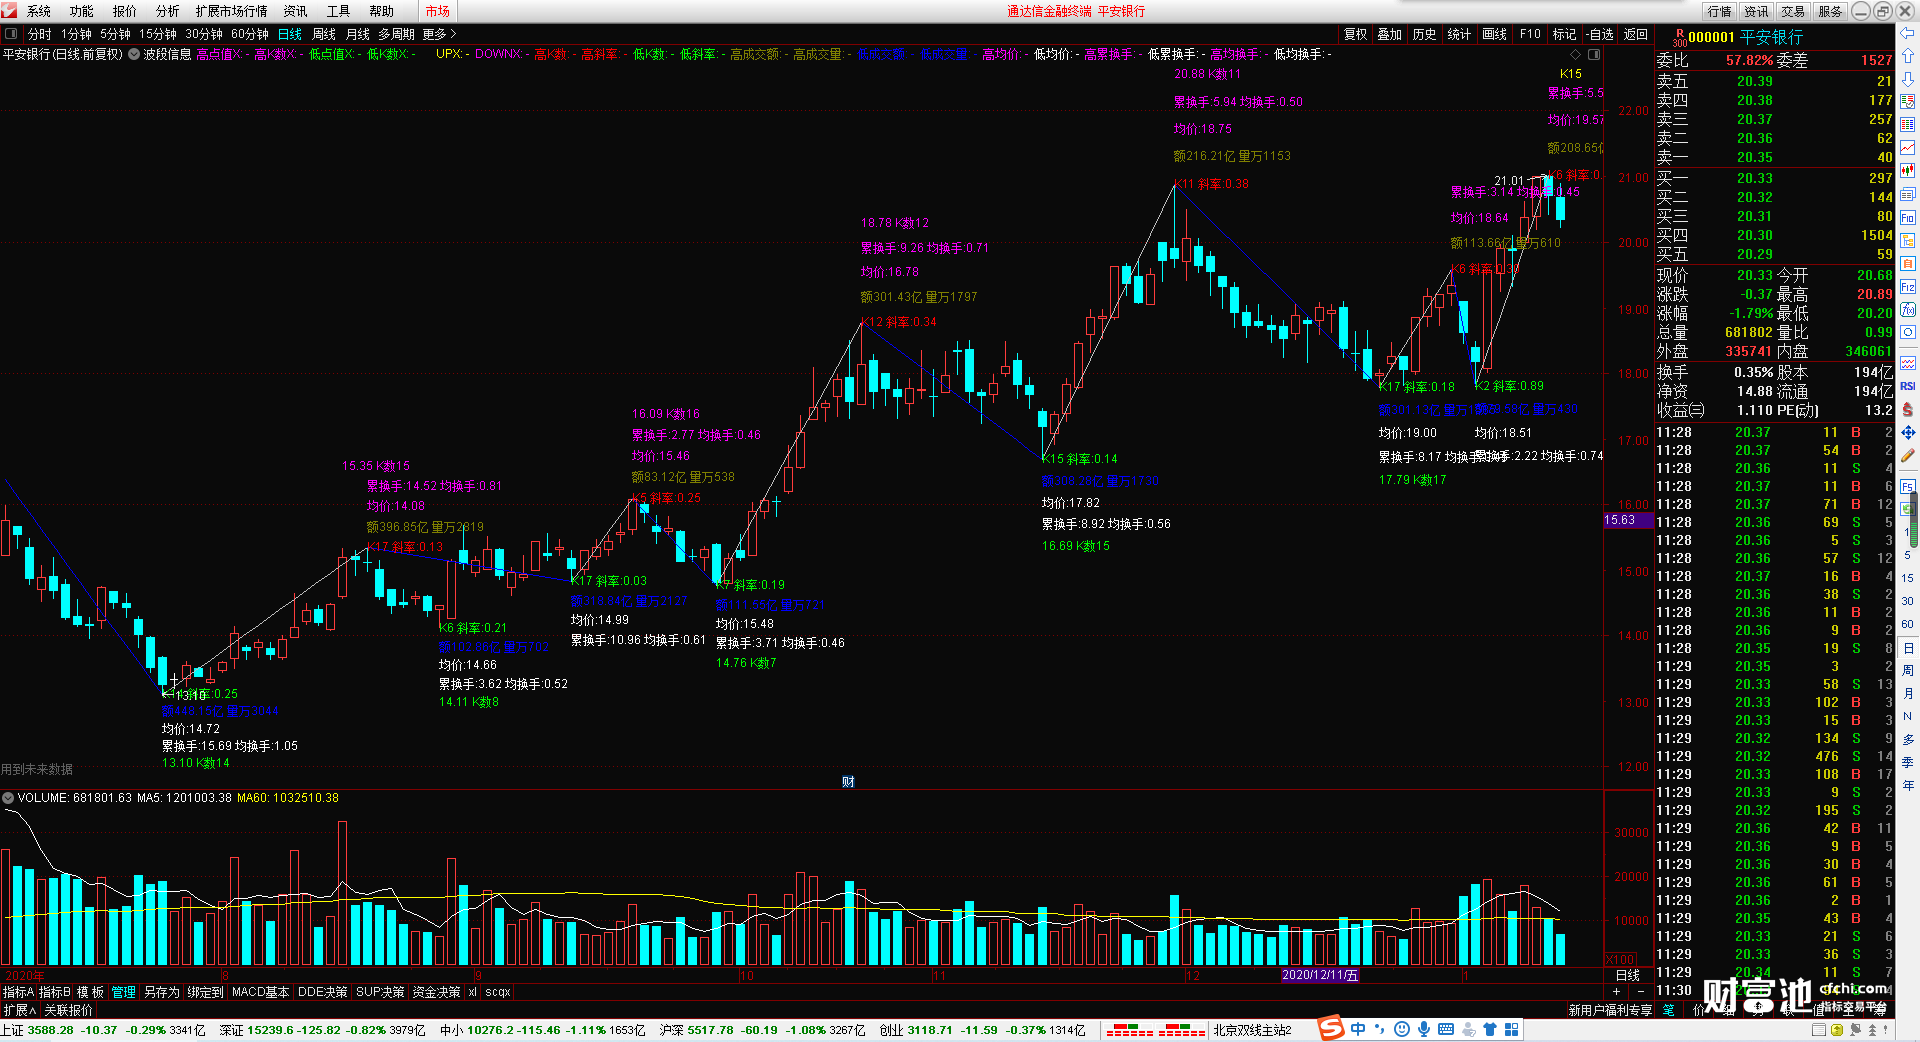Click the 服务 button at top right

[x=1830, y=11]
